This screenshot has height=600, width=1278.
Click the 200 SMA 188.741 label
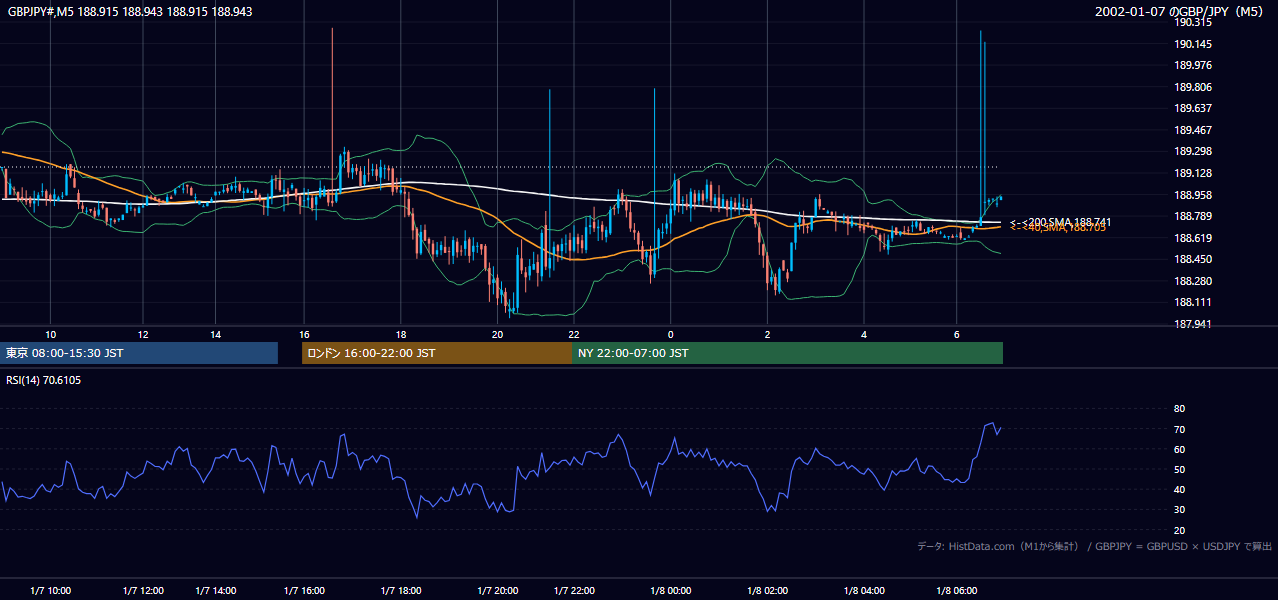pos(1061,222)
